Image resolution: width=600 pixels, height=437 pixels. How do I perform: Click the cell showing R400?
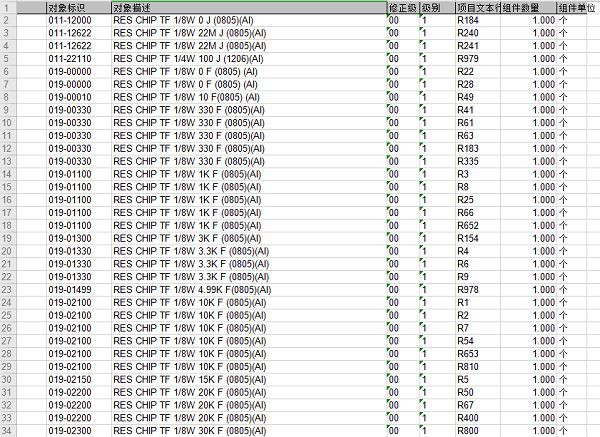click(467, 417)
